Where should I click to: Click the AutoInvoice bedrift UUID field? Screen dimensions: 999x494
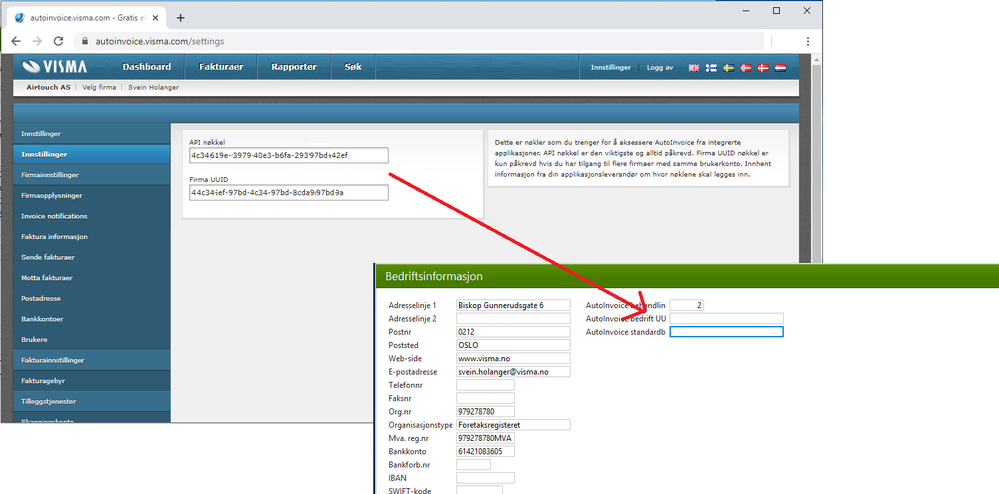pyautogui.click(x=726, y=319)
